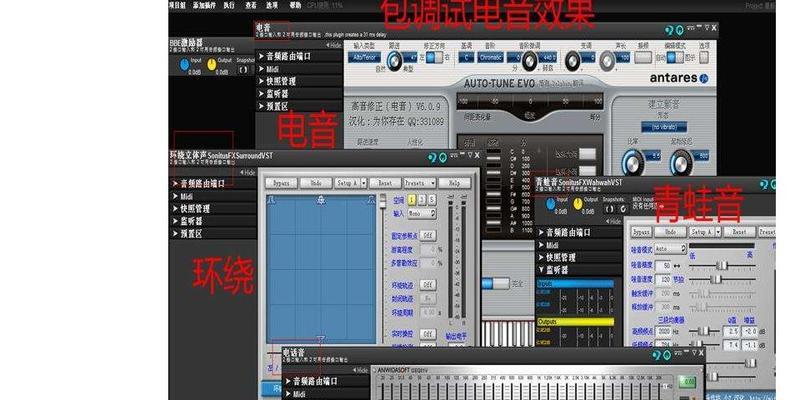This screenshot has height=400, width=800.
Task: Click Bypass in surround plugin
Action: (282, 183)
